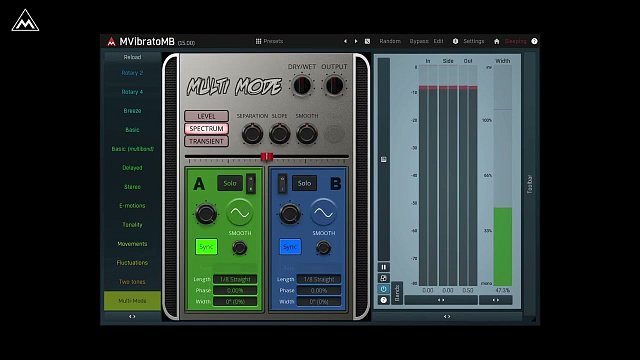This screenshot has width=640, height=360.
Task: Click the small file icon on meter sidebar
Action: pyautogui.click(x=384, y=159)
